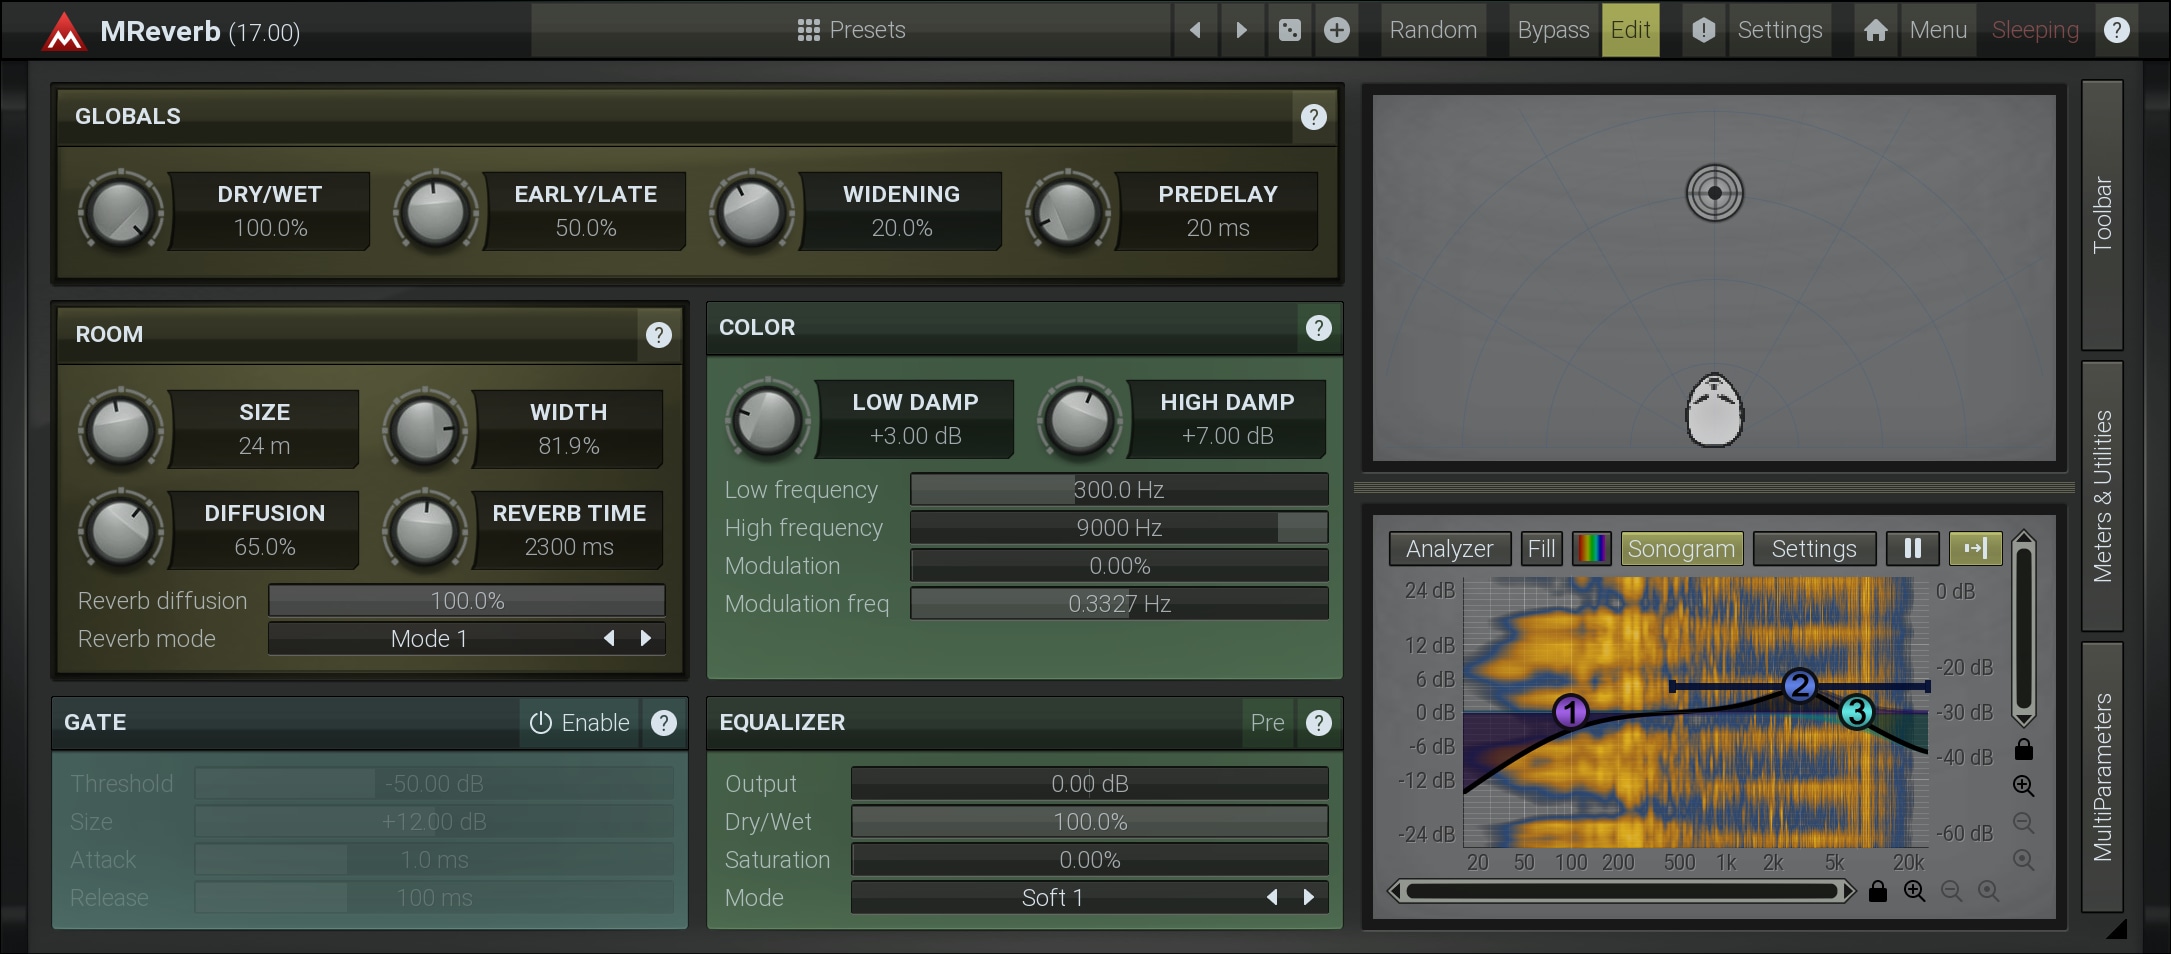Open the Reverb mode dropdown
2171x954 pixels.
[430, 639]
